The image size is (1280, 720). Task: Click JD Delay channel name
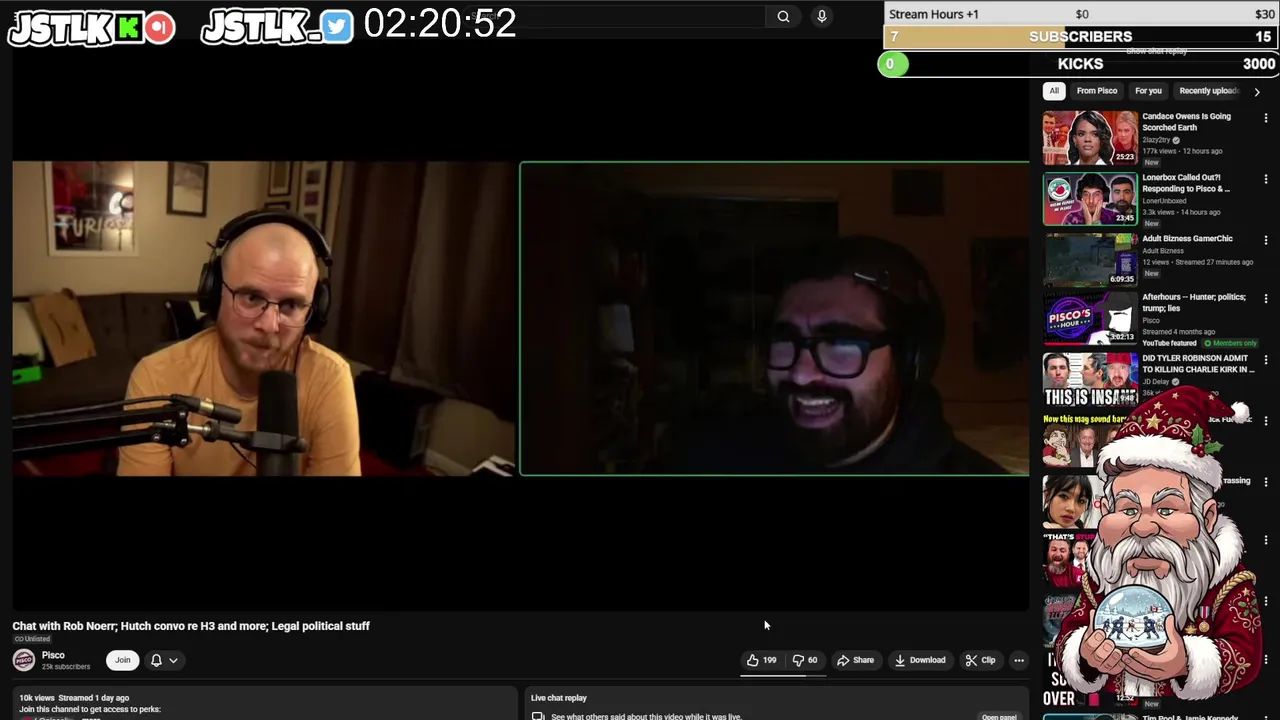coord(1156,381)
